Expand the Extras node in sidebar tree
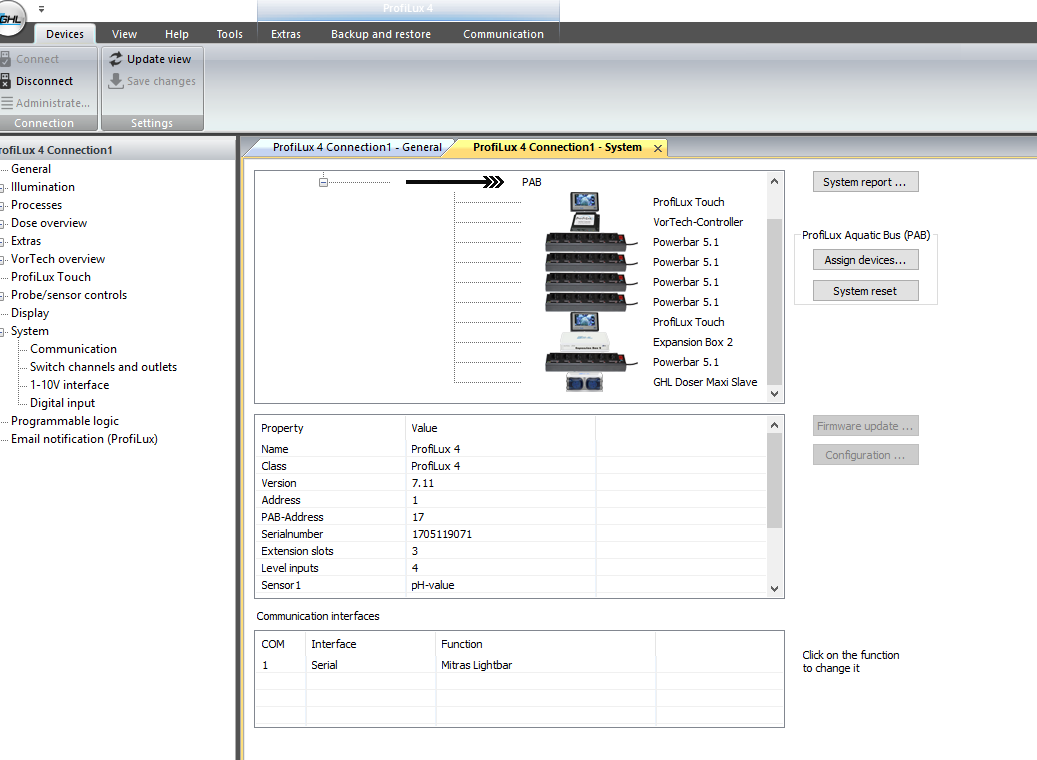Screen dimensions: 1037x760 [3, 241]
